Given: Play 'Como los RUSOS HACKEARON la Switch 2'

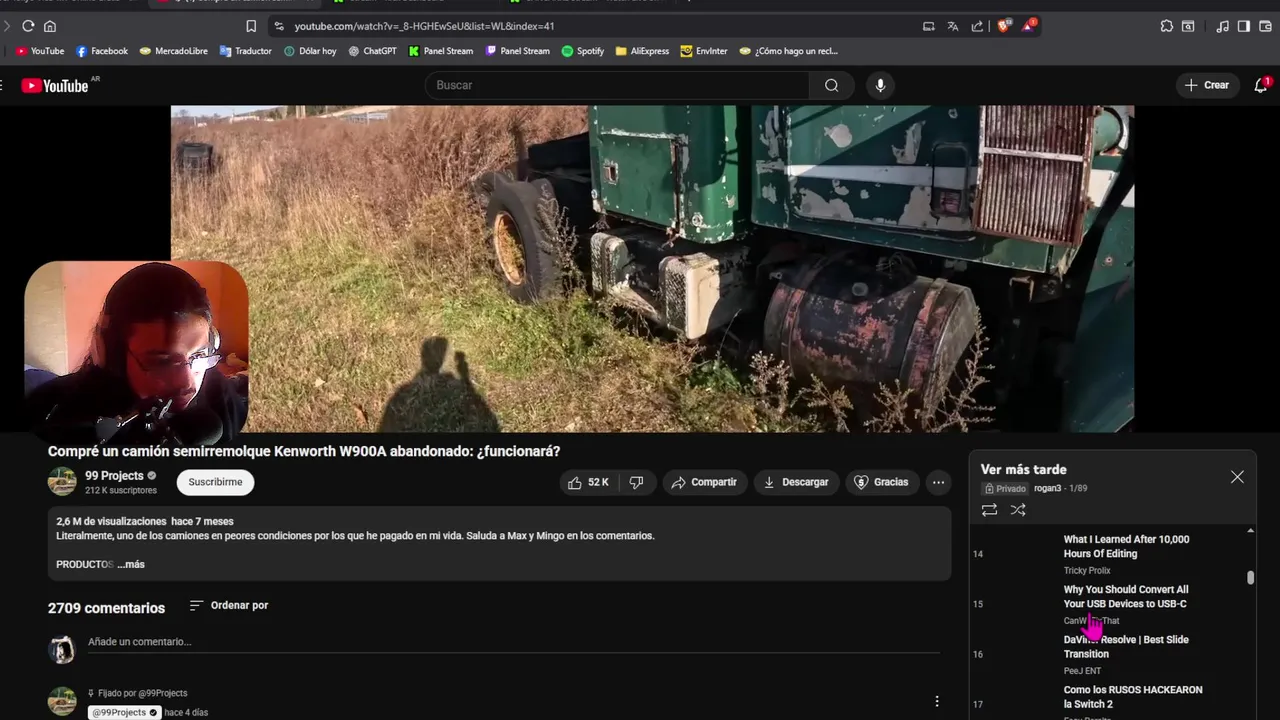Looking at the screenshot, I should point(1133,697).
